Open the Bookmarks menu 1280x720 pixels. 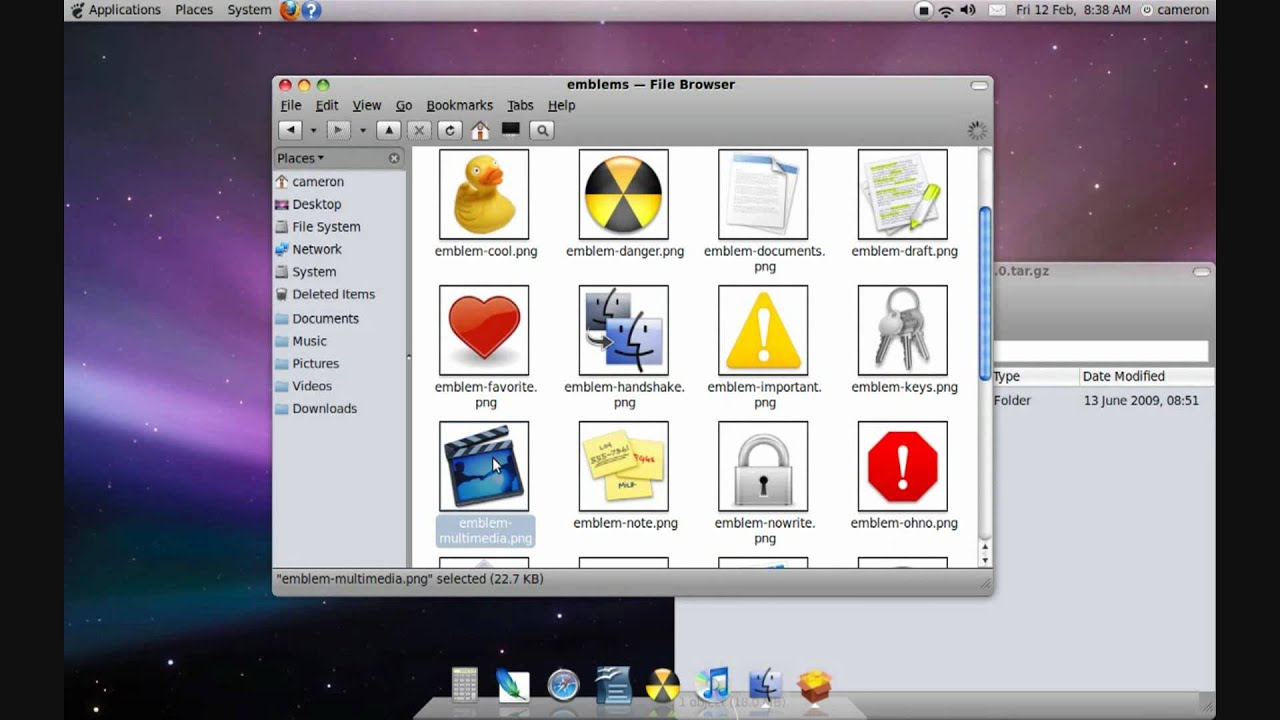[x=460, y=105]
